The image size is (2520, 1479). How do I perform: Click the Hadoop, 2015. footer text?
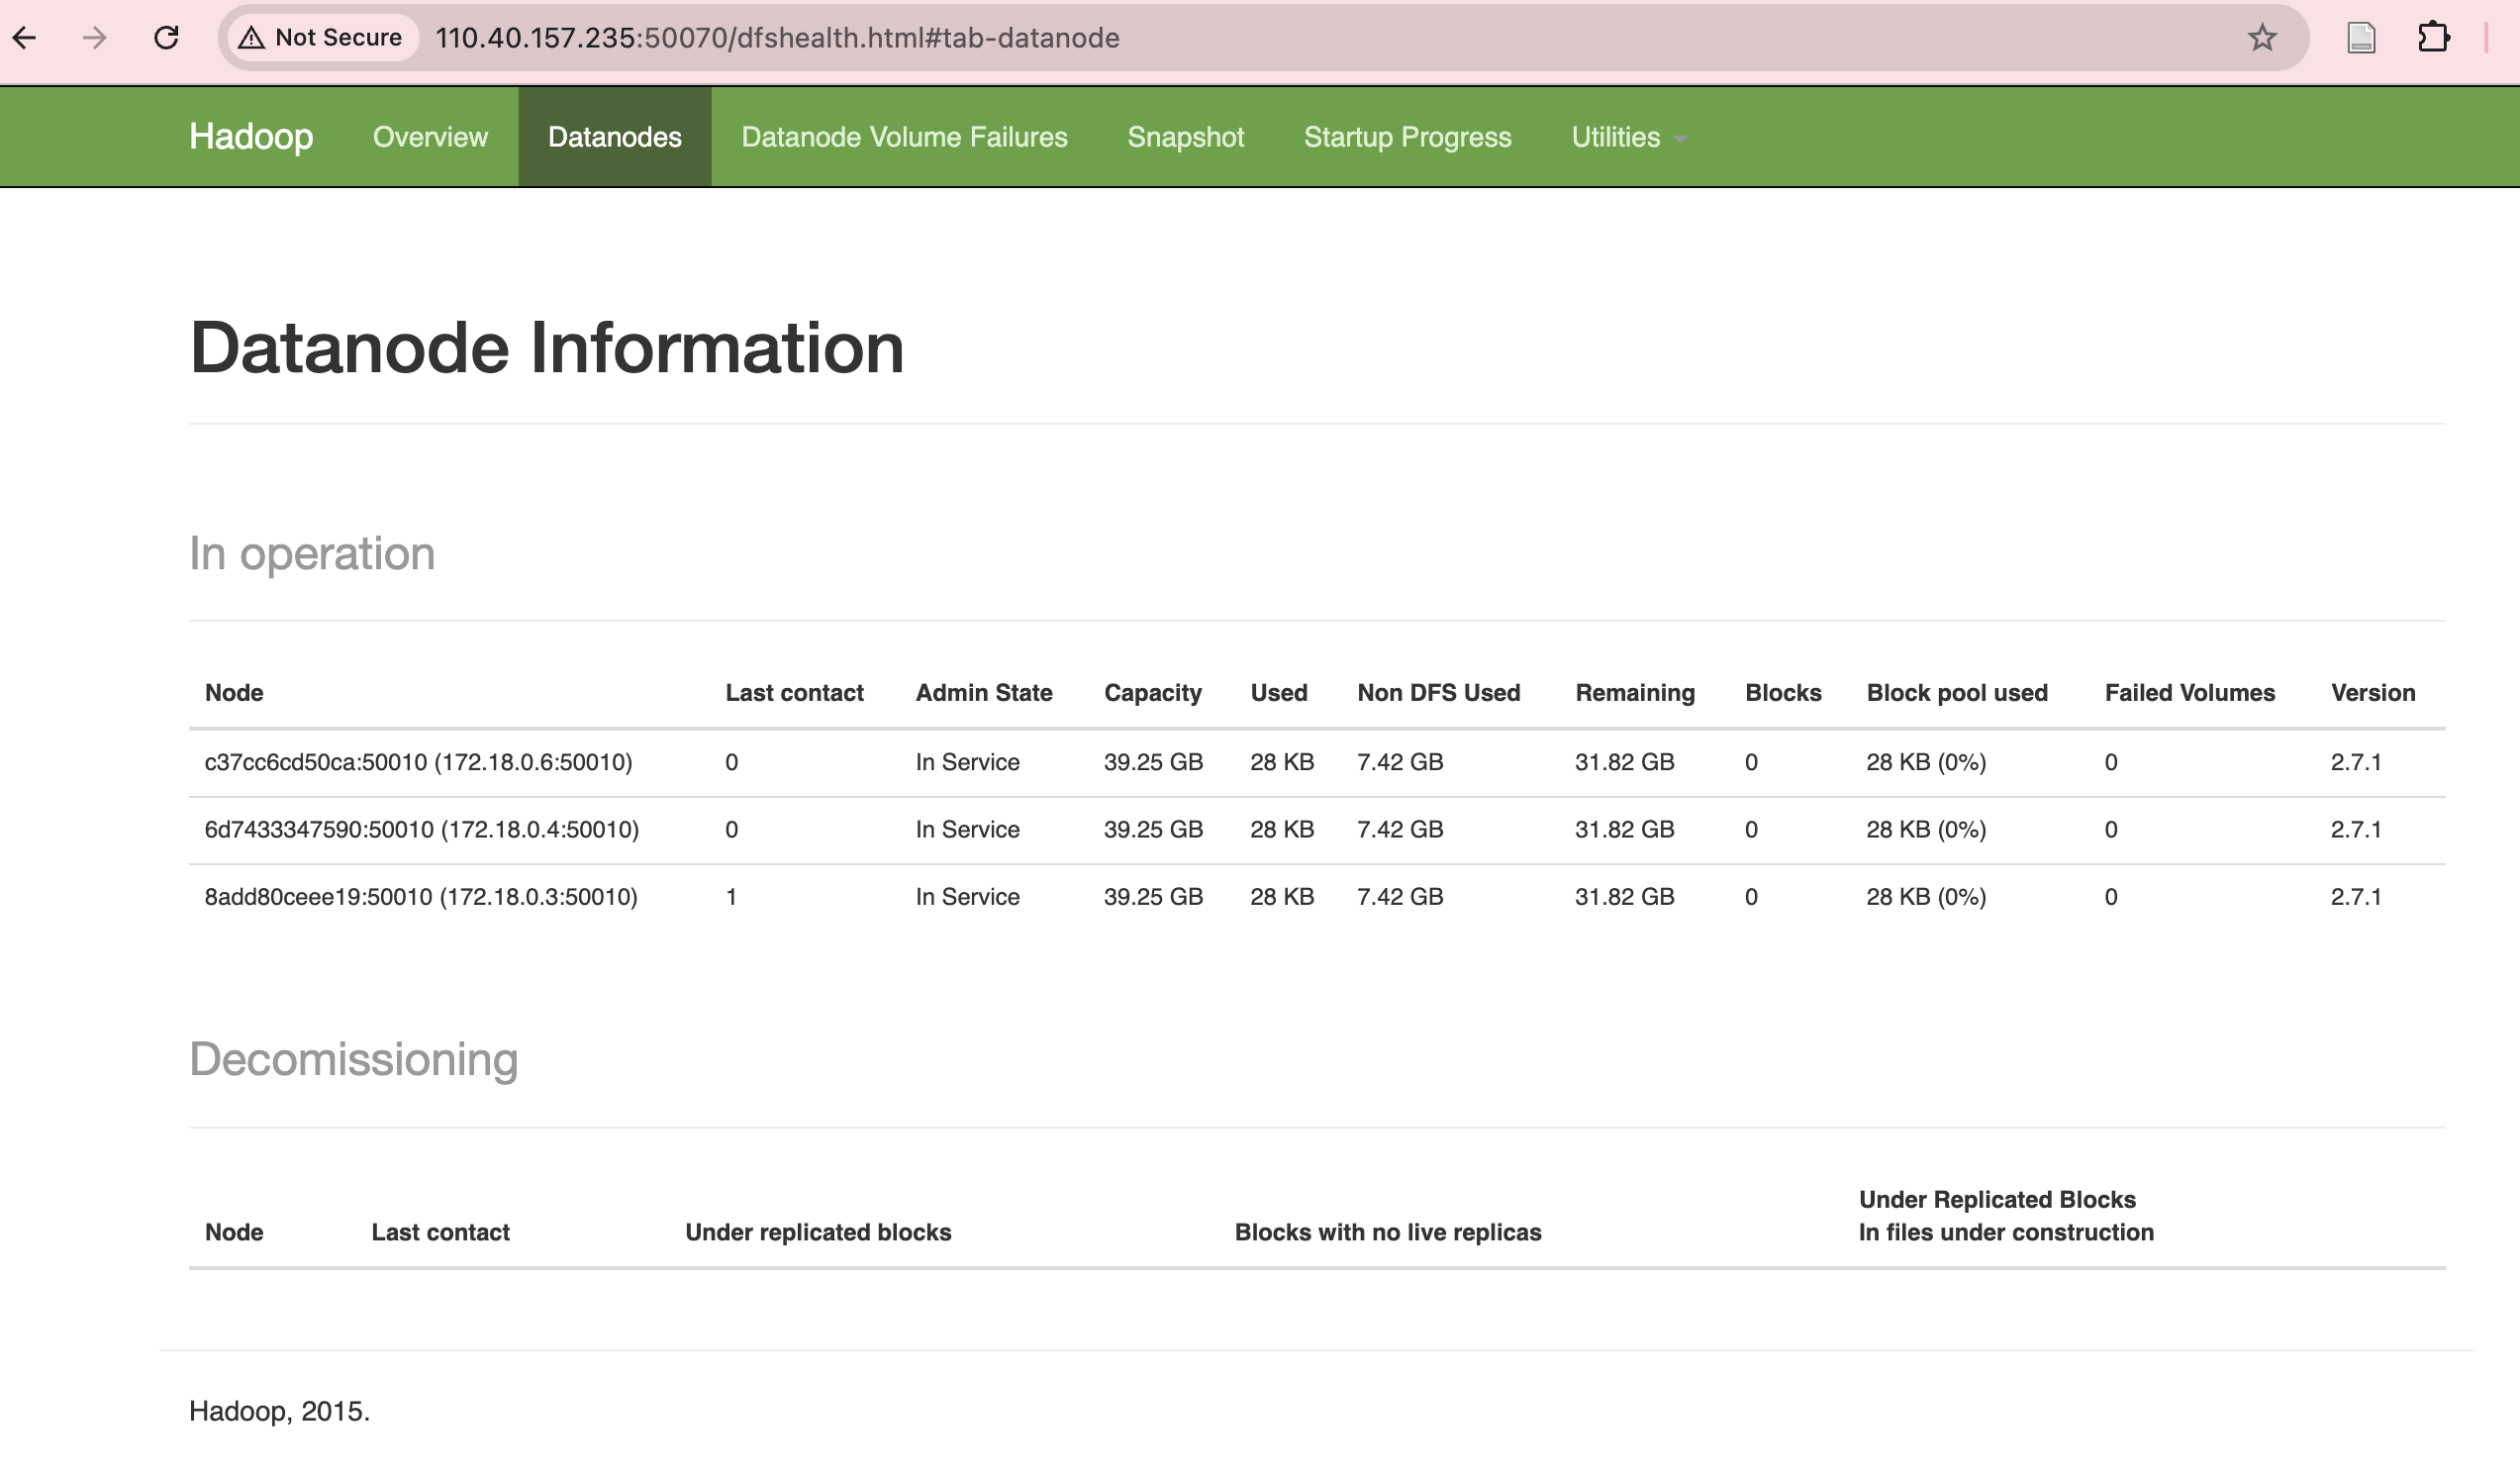tap(279, 1412)
